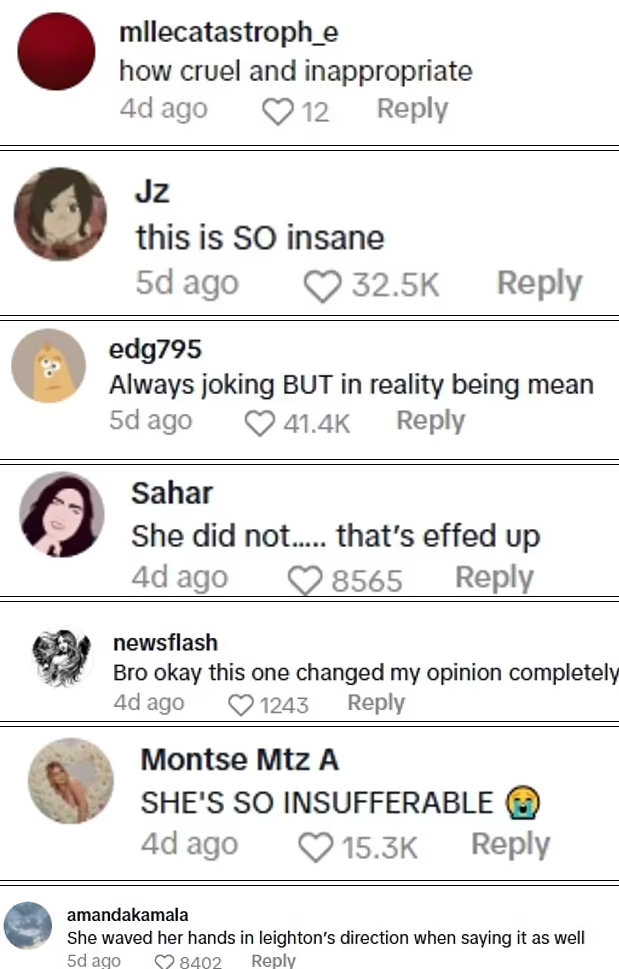This screenshot has height=969, width=619.
Task: Like newsflash's comment with the heart
Action: [241, 705]
